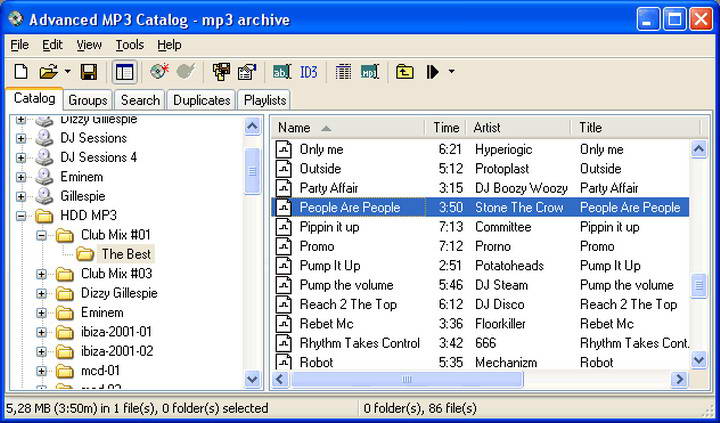
Task: Open the ID3 tag editor icon
Action: point(309,72)
